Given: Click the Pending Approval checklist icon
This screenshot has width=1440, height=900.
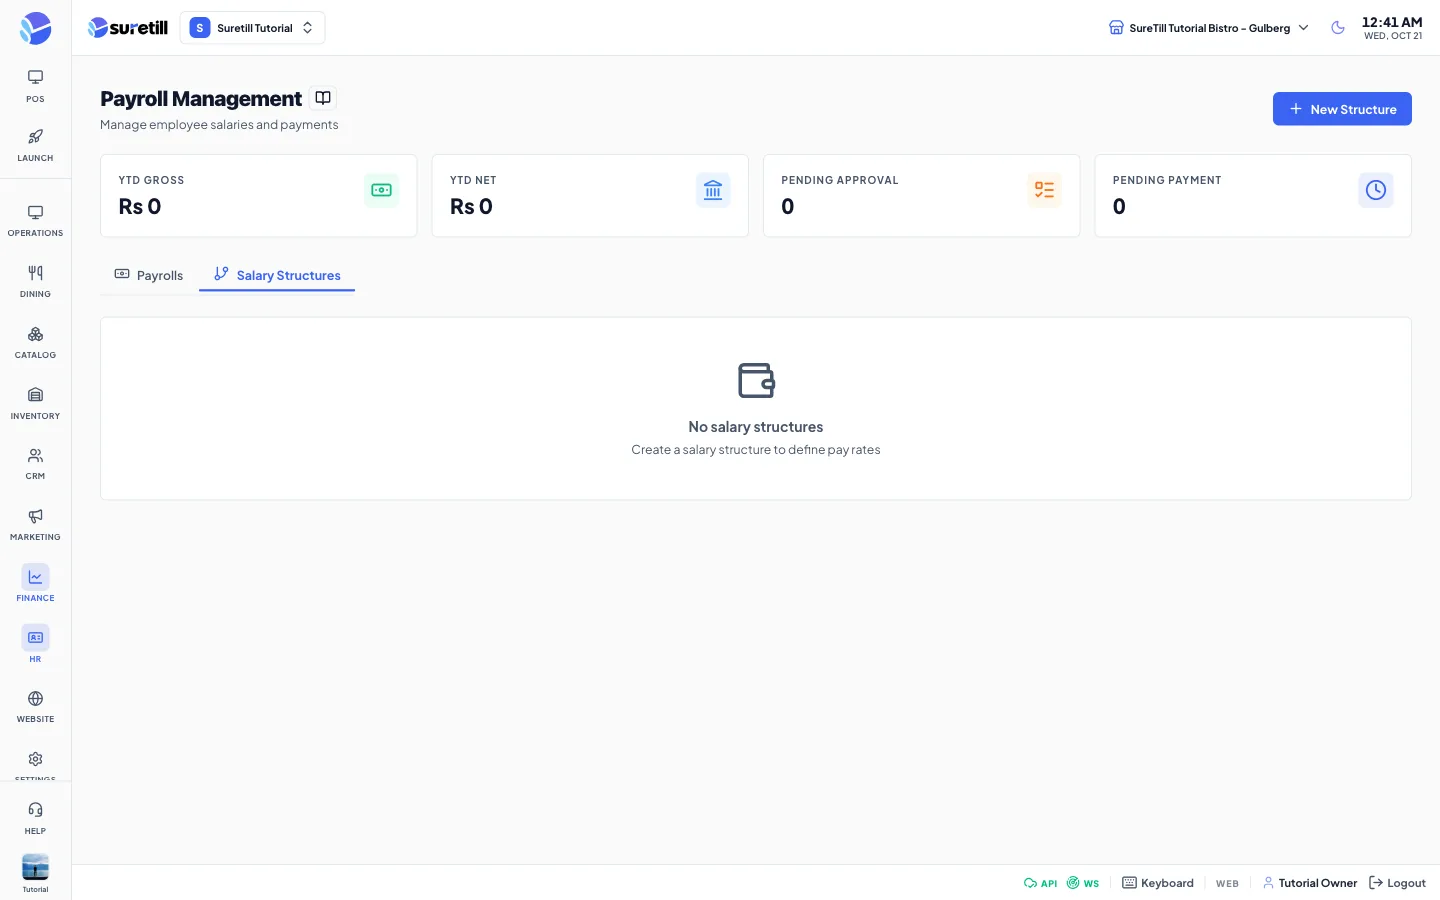Looking at the screenshot, I should click(1045, 190).
